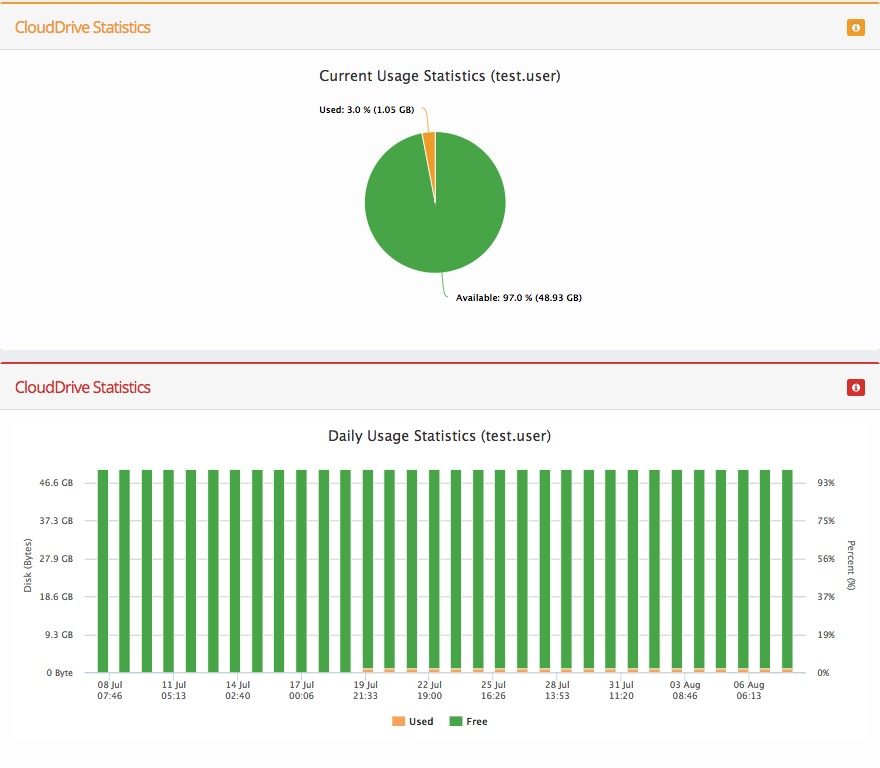The width and height of the screenshot is (880, 768).
Task: Click the bar above 25 Jul 16:26
Action: click(500, 570)
